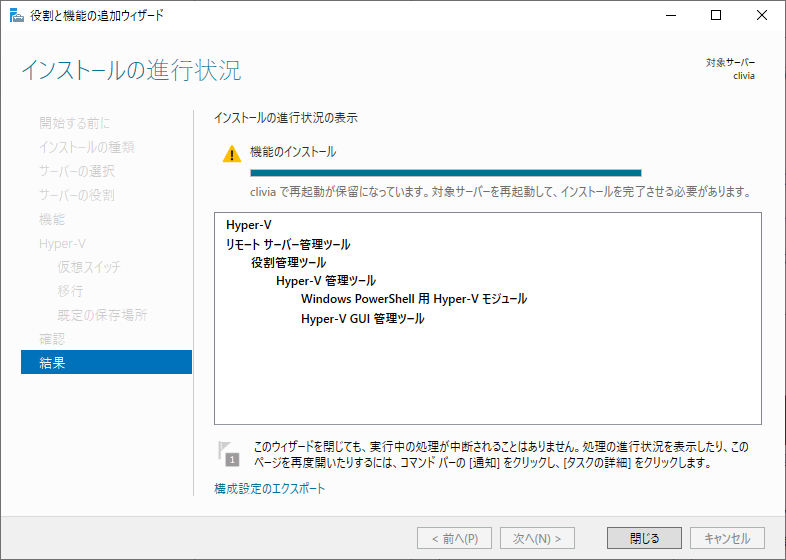Click the インストールの進行状況の表示 label
Image resolution: width=786 pixels, height=560 pixels.
pyautogui.click(x=286, y=118)
